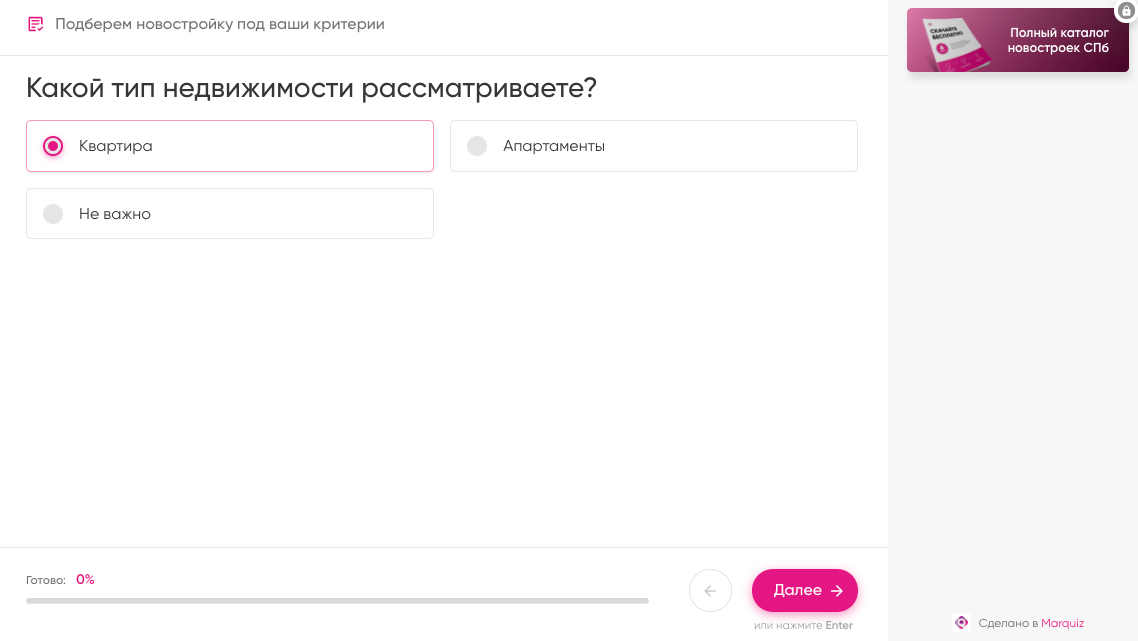1138x641 pixels.
Task: Click the lock icon on the catalog banner
Action: 1128,11
